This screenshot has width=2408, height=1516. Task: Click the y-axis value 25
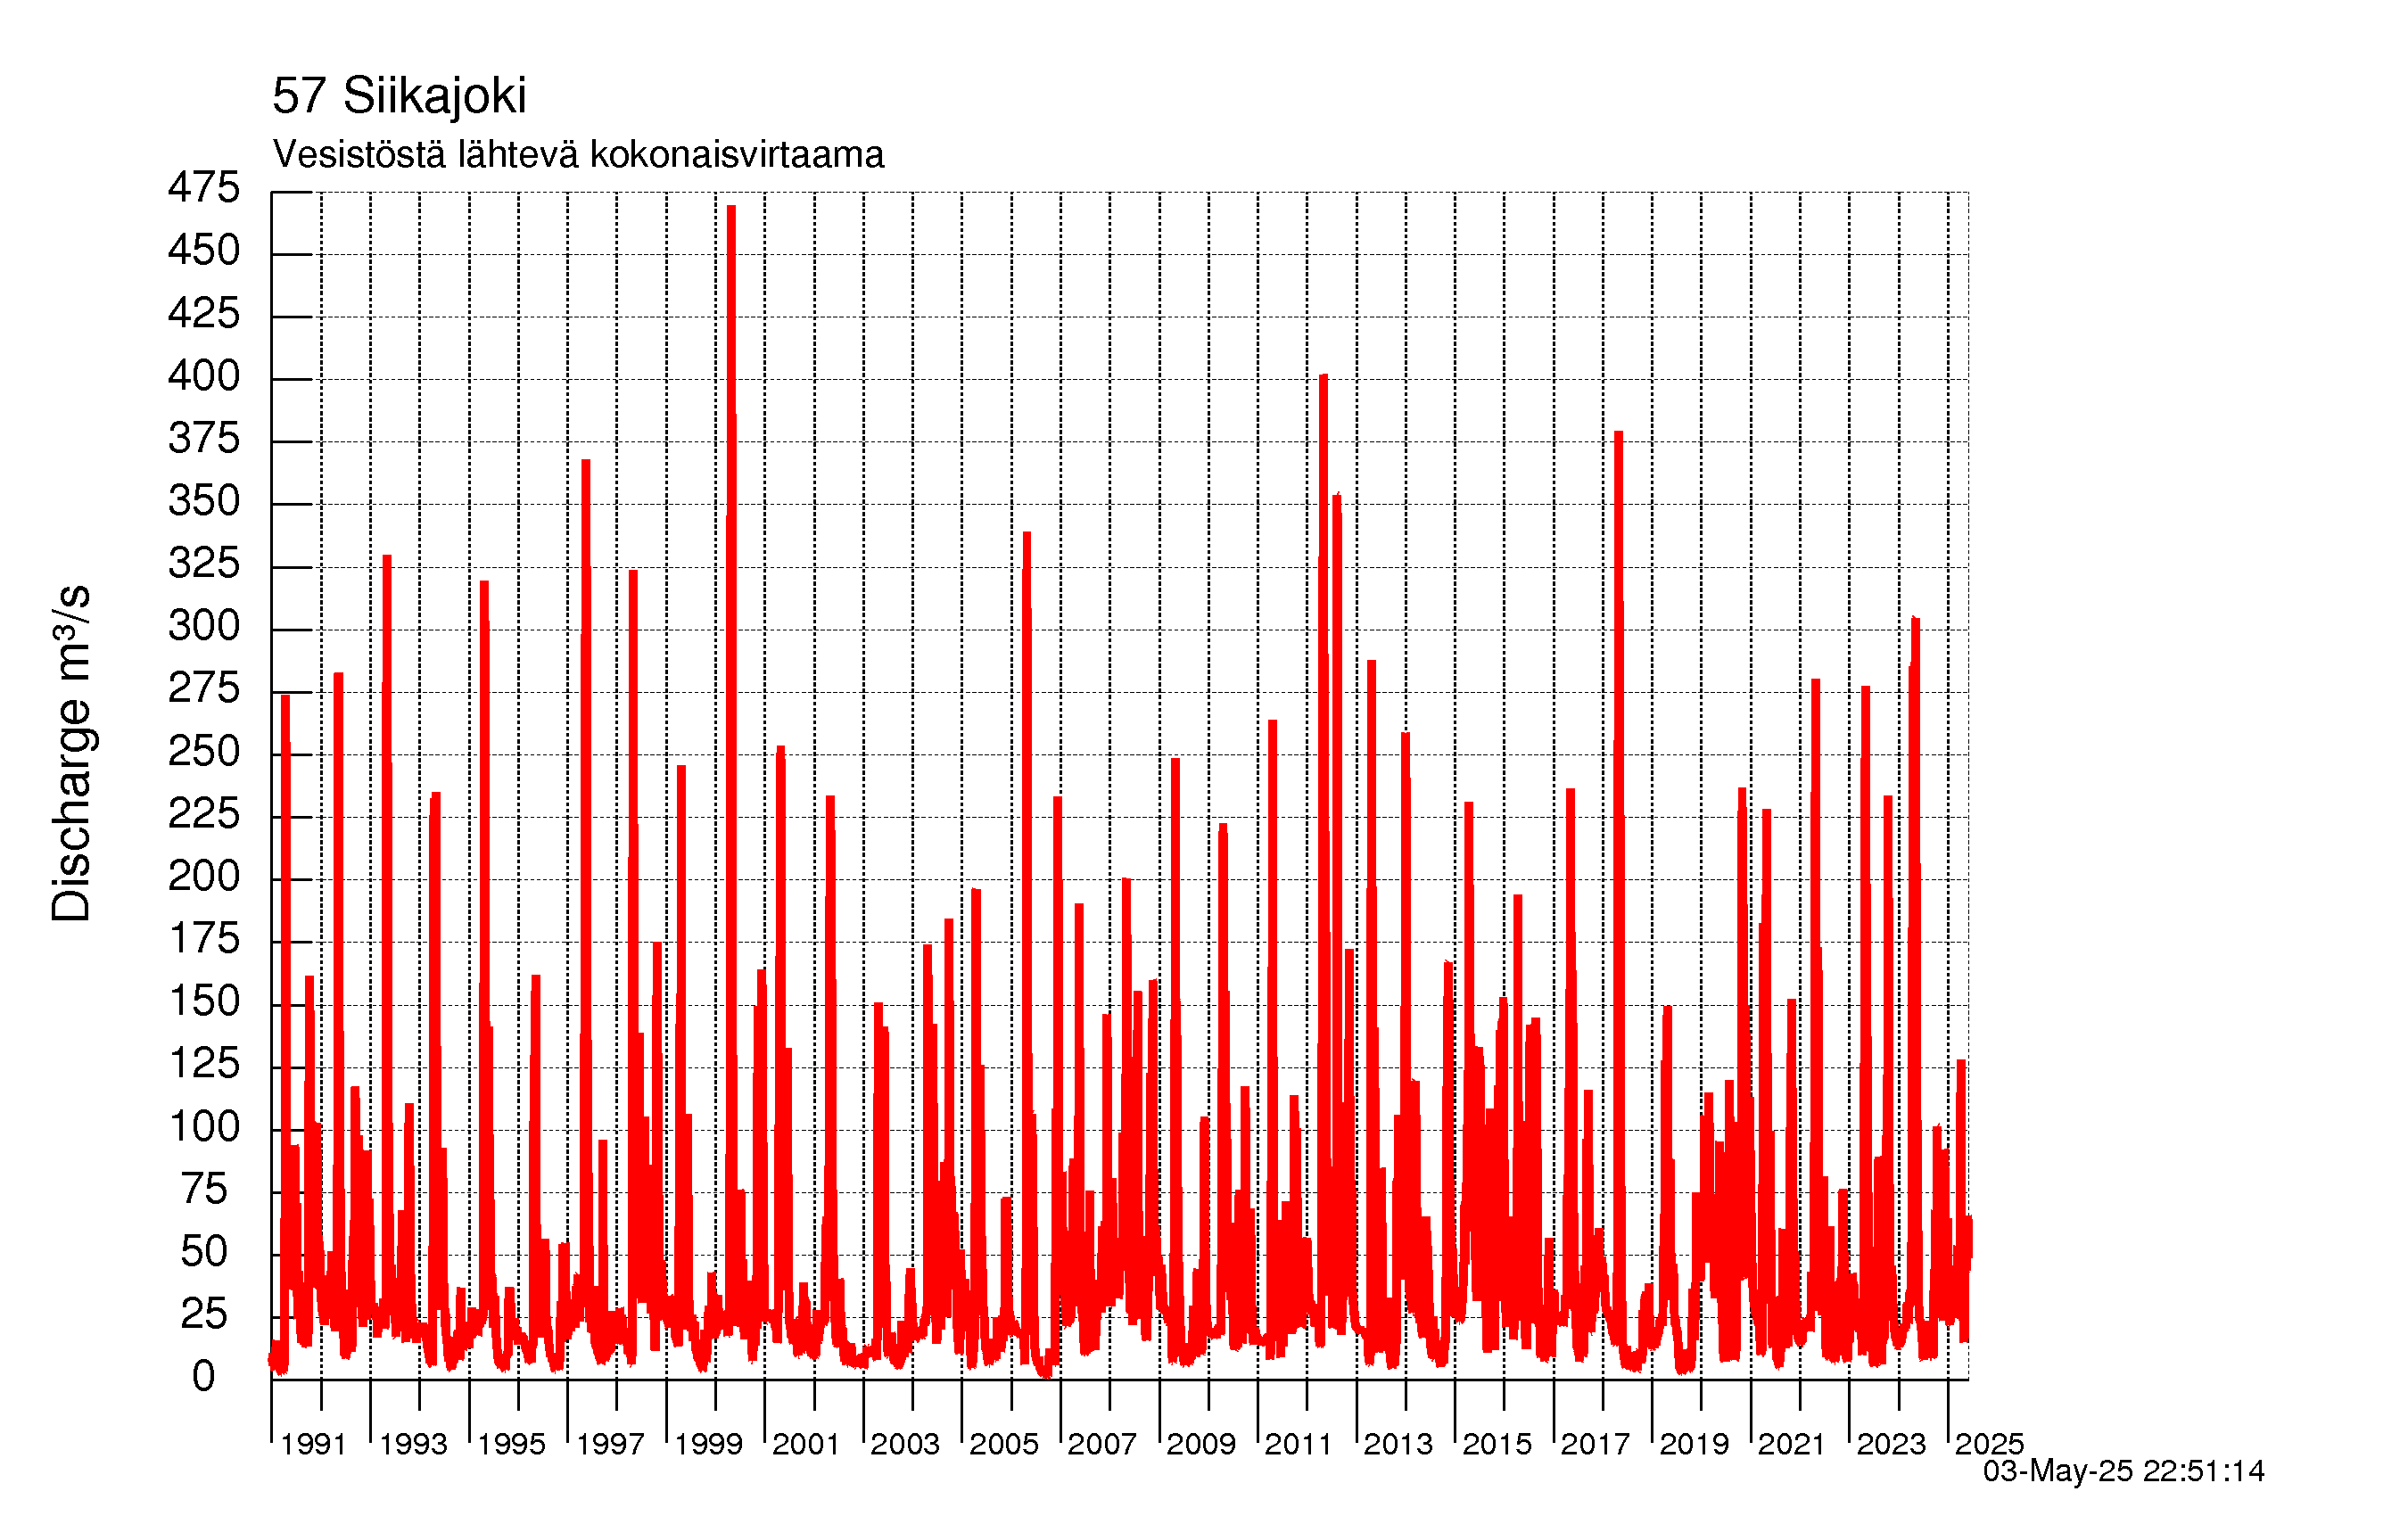[204, 1314]
